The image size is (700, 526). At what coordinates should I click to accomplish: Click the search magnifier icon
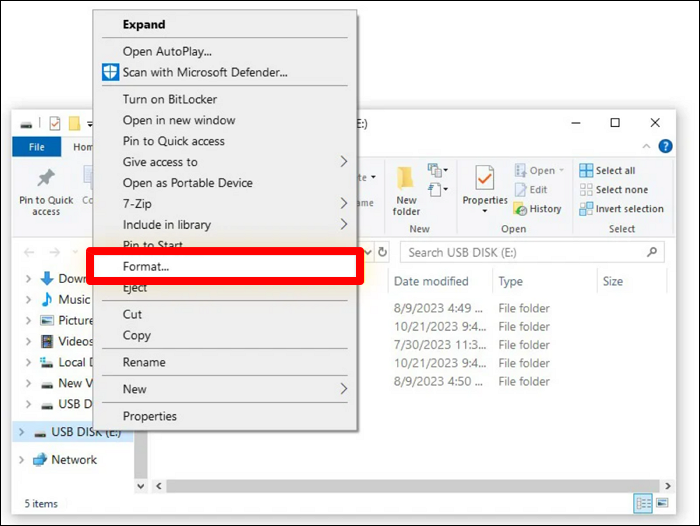652,253
